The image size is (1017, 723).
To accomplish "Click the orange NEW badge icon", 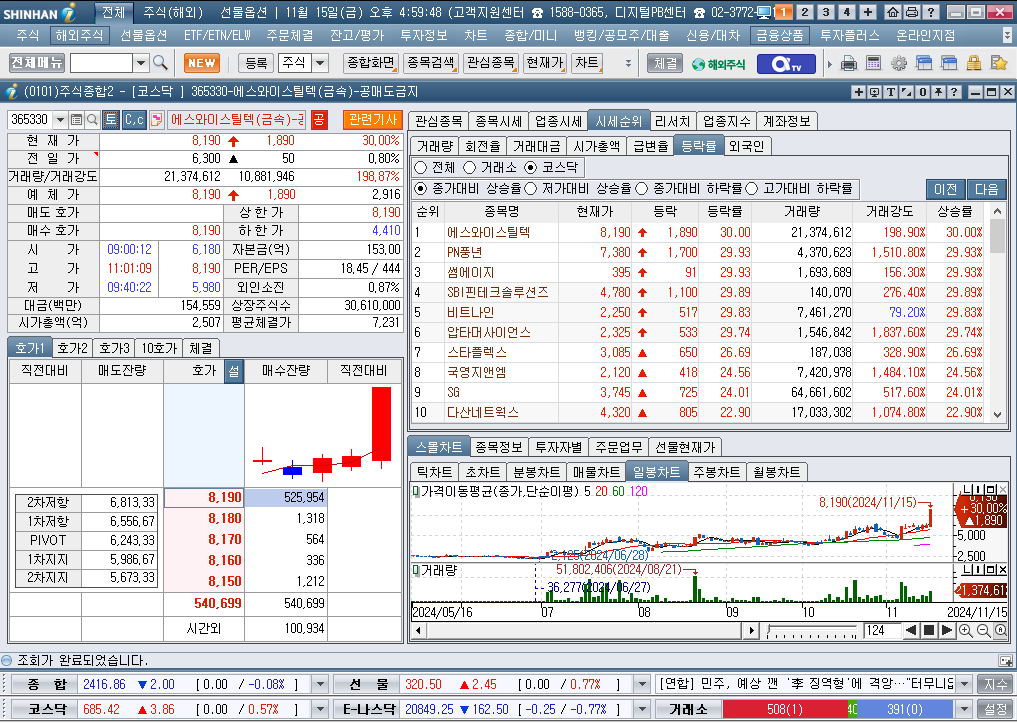I will tap(202, 63).
